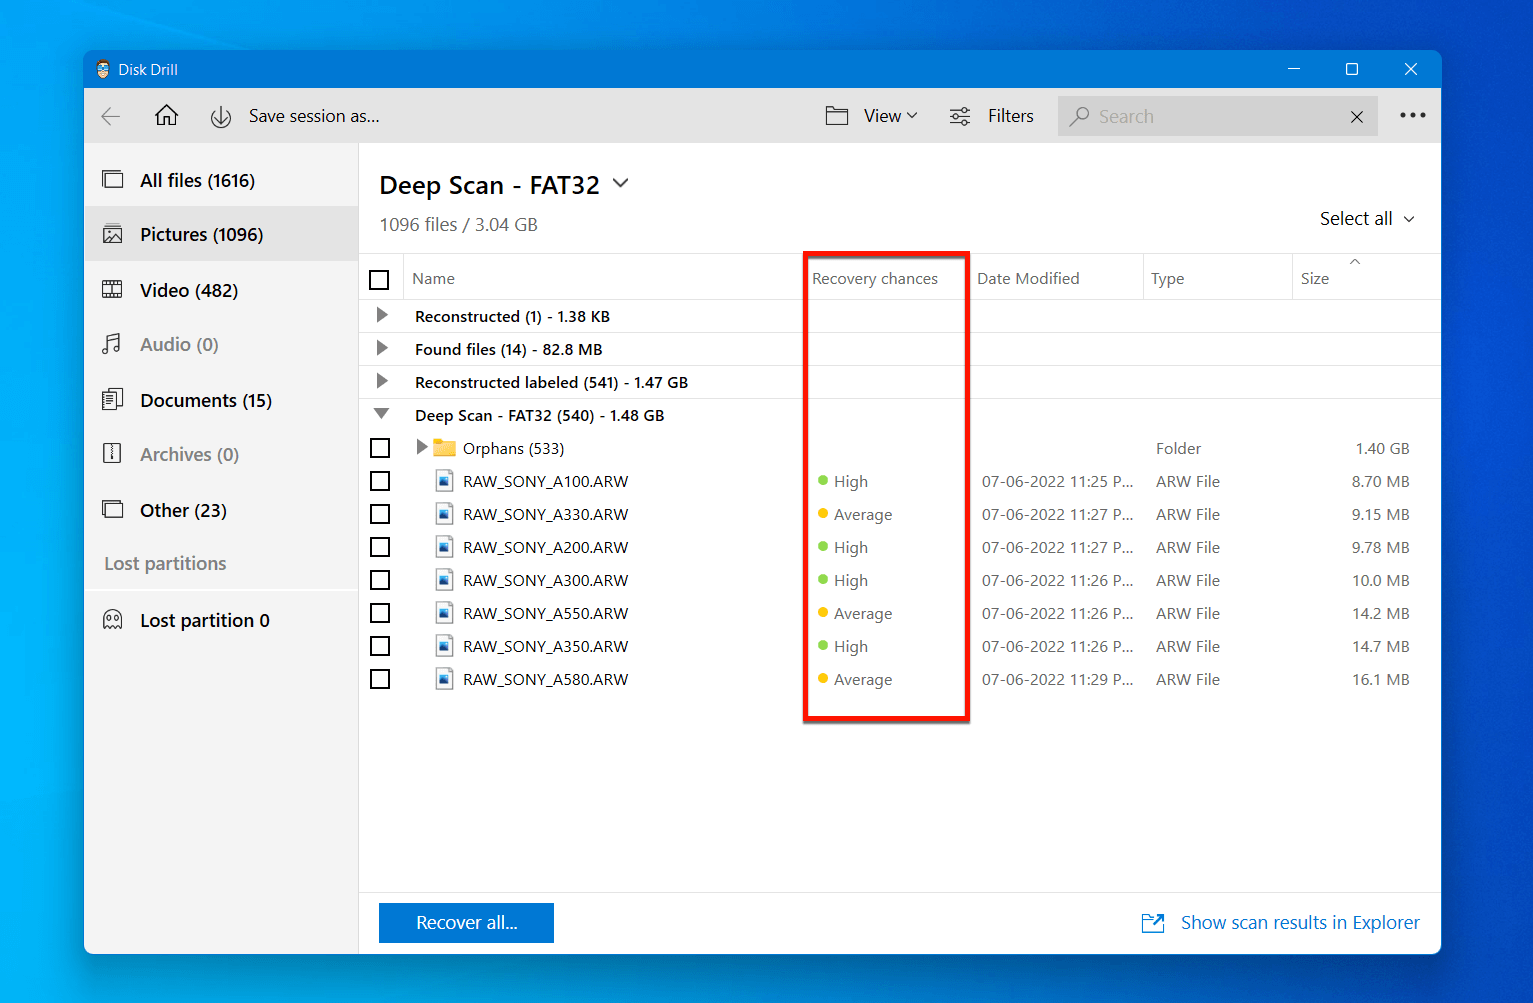Click the Video film strip icon

coord(113,290)
